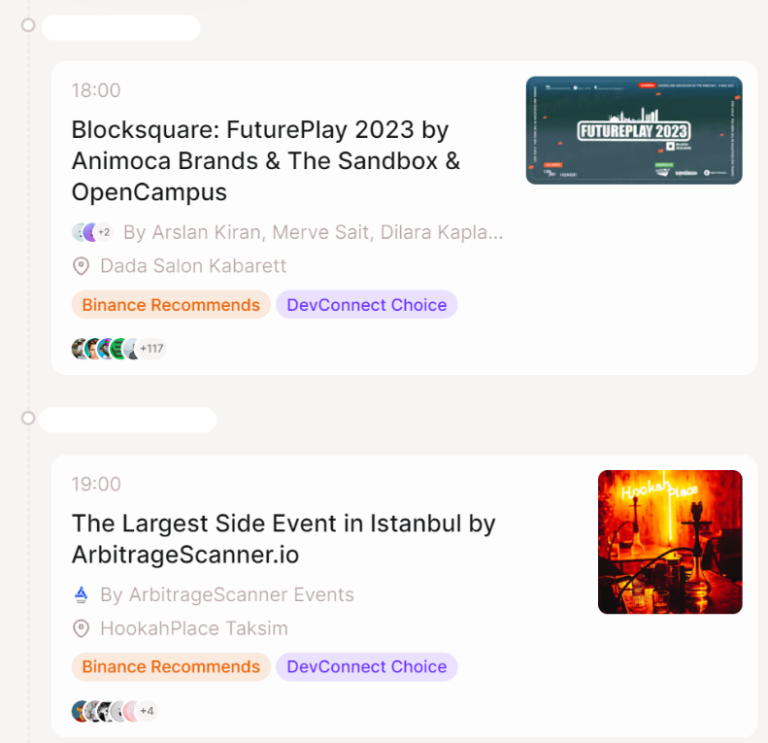Screen dimensions: 768x743
Task: Select DevConnect Choice tag on ArbitrageScanner event
Action: click(x=366, y=667)
